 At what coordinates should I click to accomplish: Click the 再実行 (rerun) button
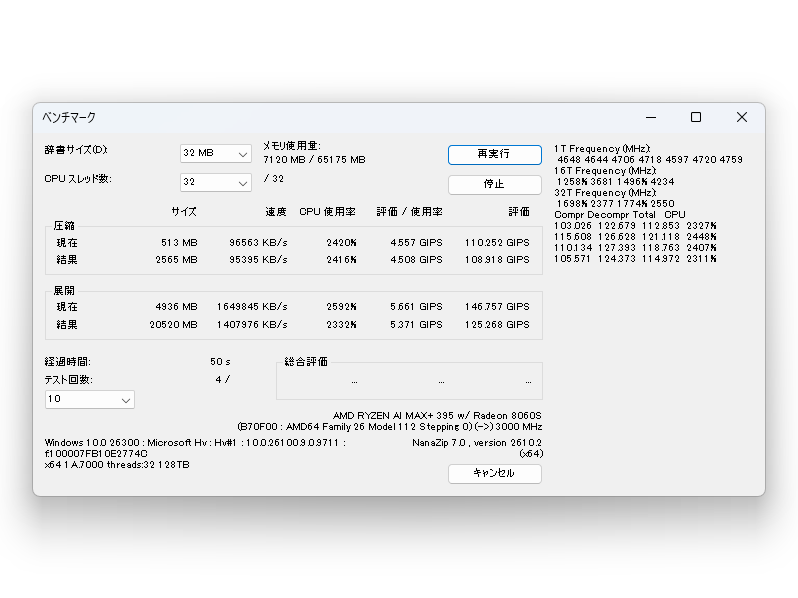tap(495, 155)
